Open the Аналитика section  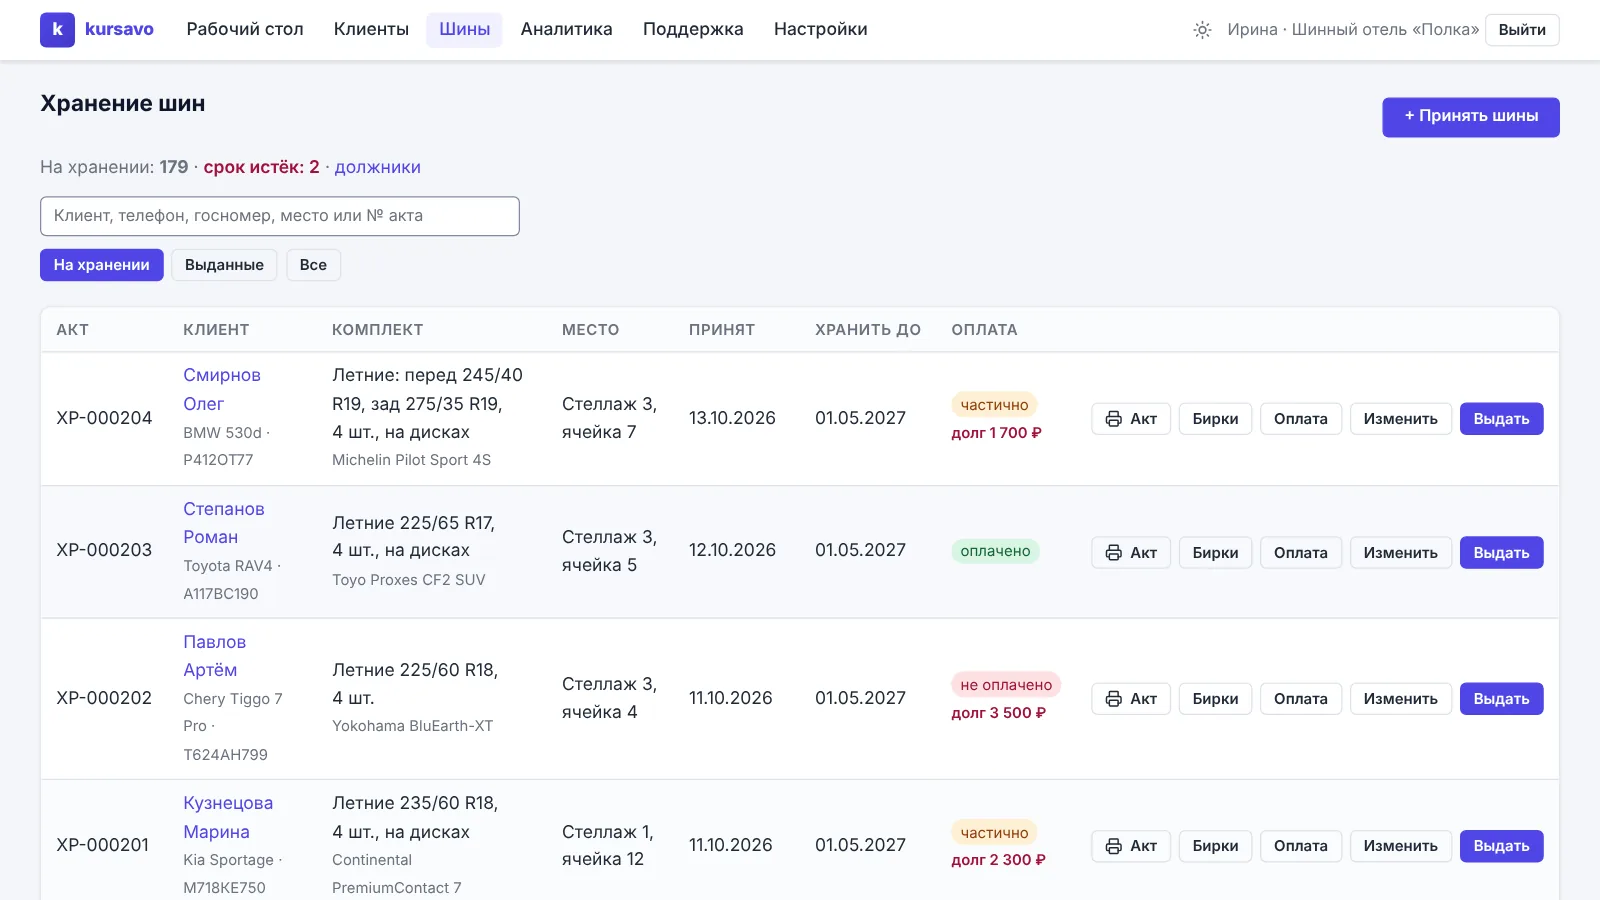click(x=566, y=30)
